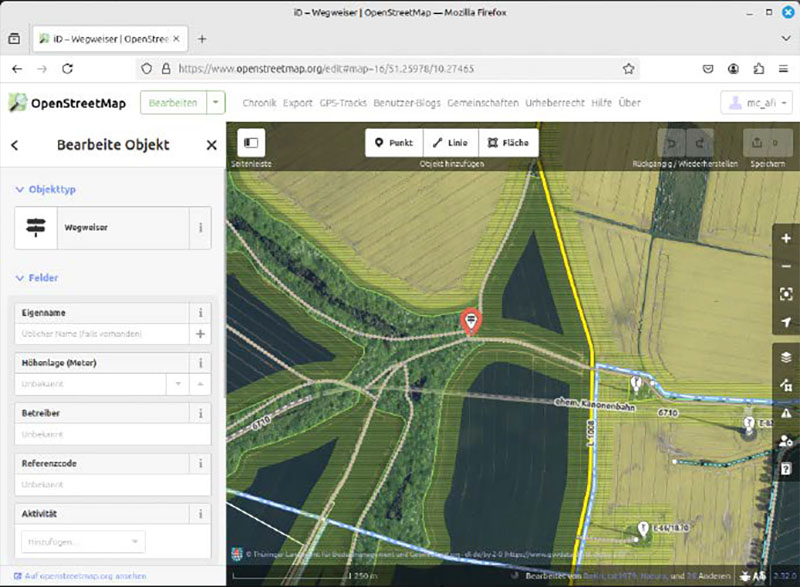Open the Chronik menu item
Screen dimensions: 800x587
259,102
